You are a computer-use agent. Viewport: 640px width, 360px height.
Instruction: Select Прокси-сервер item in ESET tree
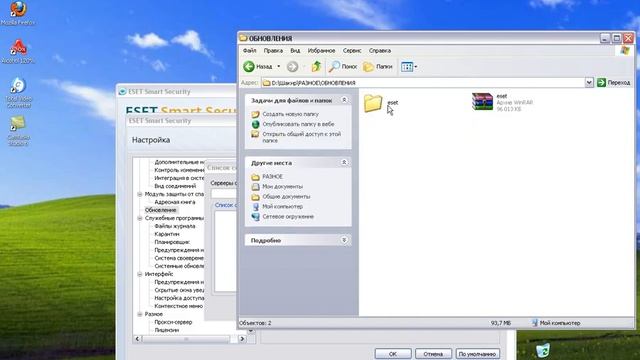click(x=173, y=322)
